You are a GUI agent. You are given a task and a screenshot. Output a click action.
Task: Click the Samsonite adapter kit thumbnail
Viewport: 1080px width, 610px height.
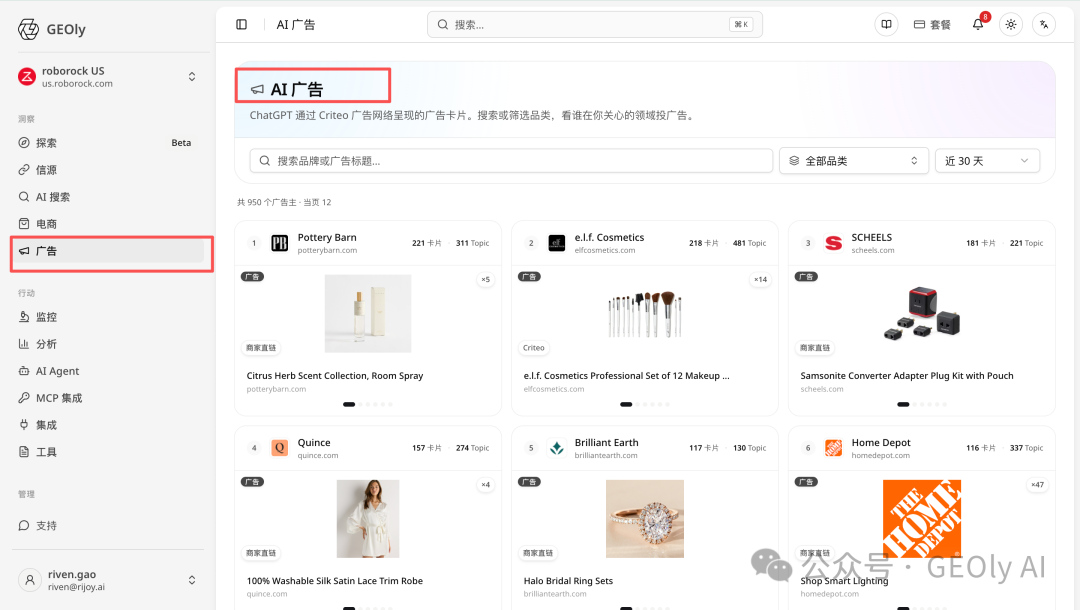click(x=922, y=314)
